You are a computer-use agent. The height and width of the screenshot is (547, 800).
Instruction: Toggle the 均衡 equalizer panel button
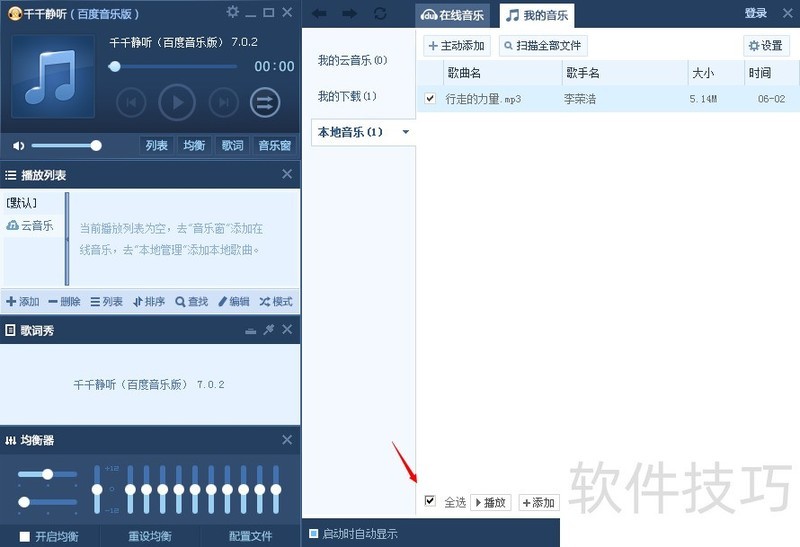[x=194, y=145]
